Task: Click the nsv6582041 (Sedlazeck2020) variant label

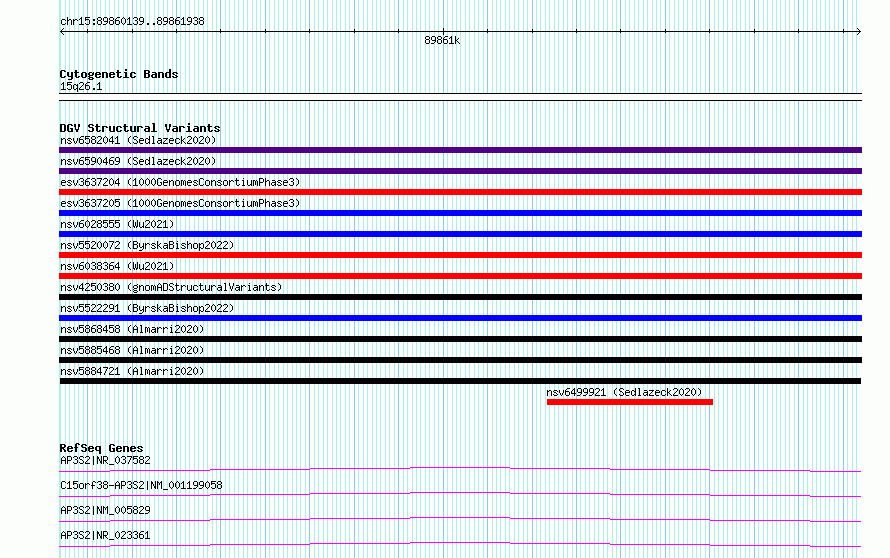Action: tap(138, 140)
